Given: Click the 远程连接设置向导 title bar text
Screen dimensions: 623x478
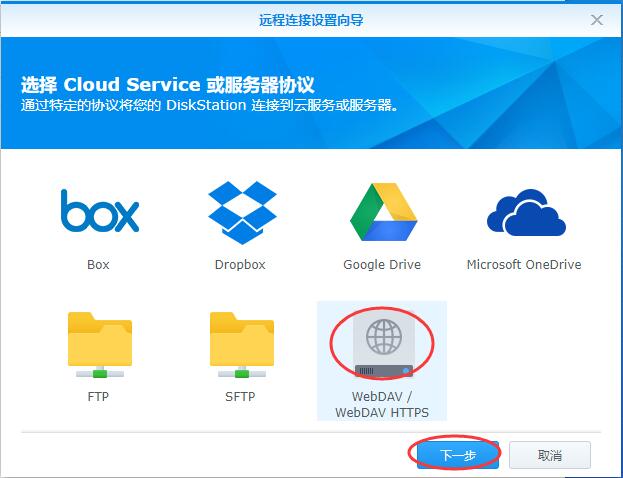Looking at the screenshot, I should point(311,19).
